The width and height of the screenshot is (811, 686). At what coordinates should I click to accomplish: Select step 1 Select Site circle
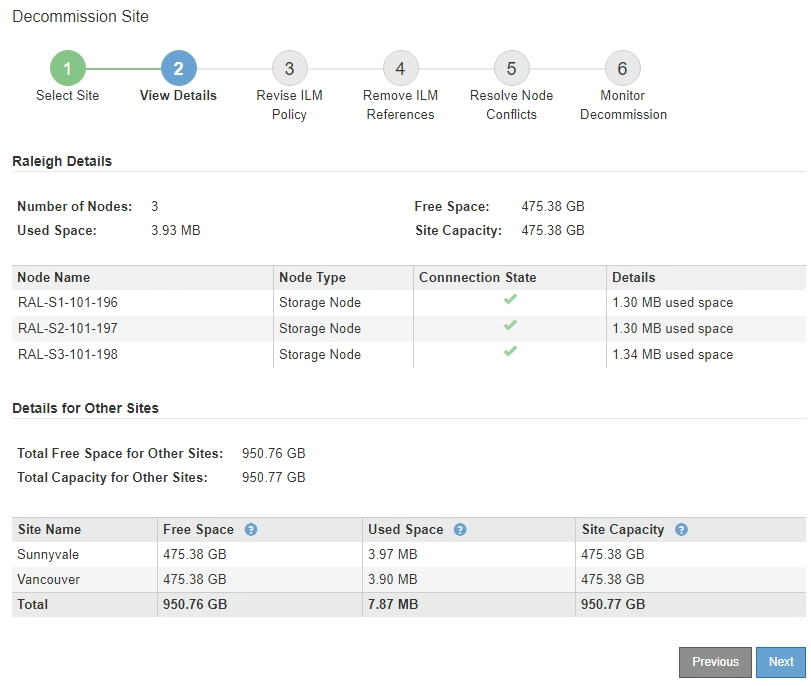click(68, 69)
